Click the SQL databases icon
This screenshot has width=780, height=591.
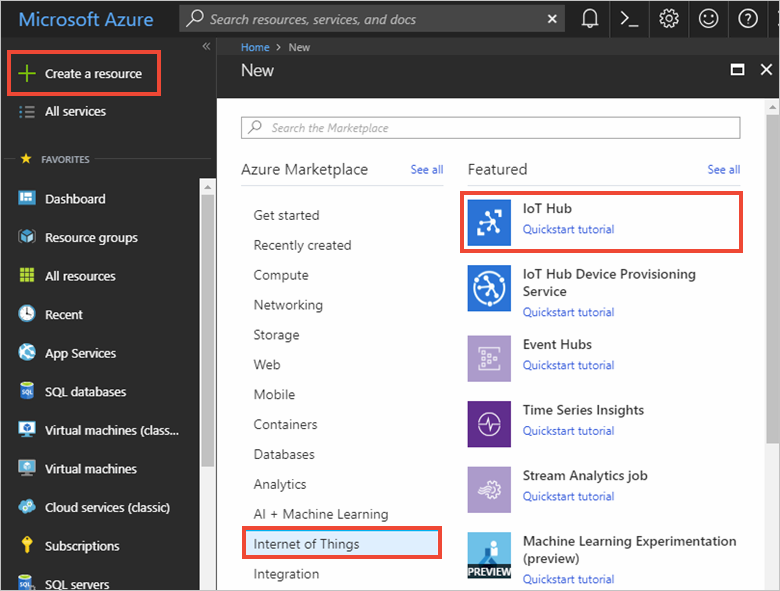point(26,391)
